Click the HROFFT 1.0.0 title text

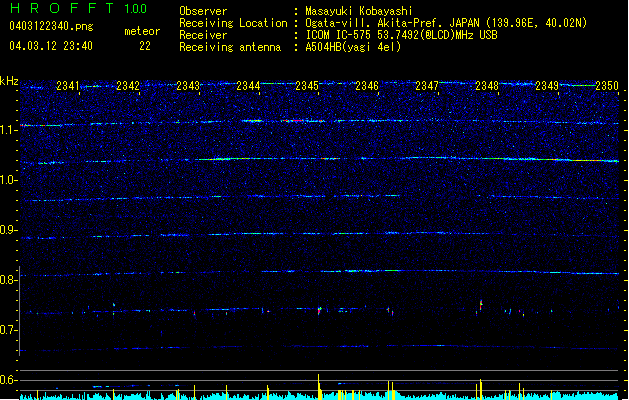point(79,8)
